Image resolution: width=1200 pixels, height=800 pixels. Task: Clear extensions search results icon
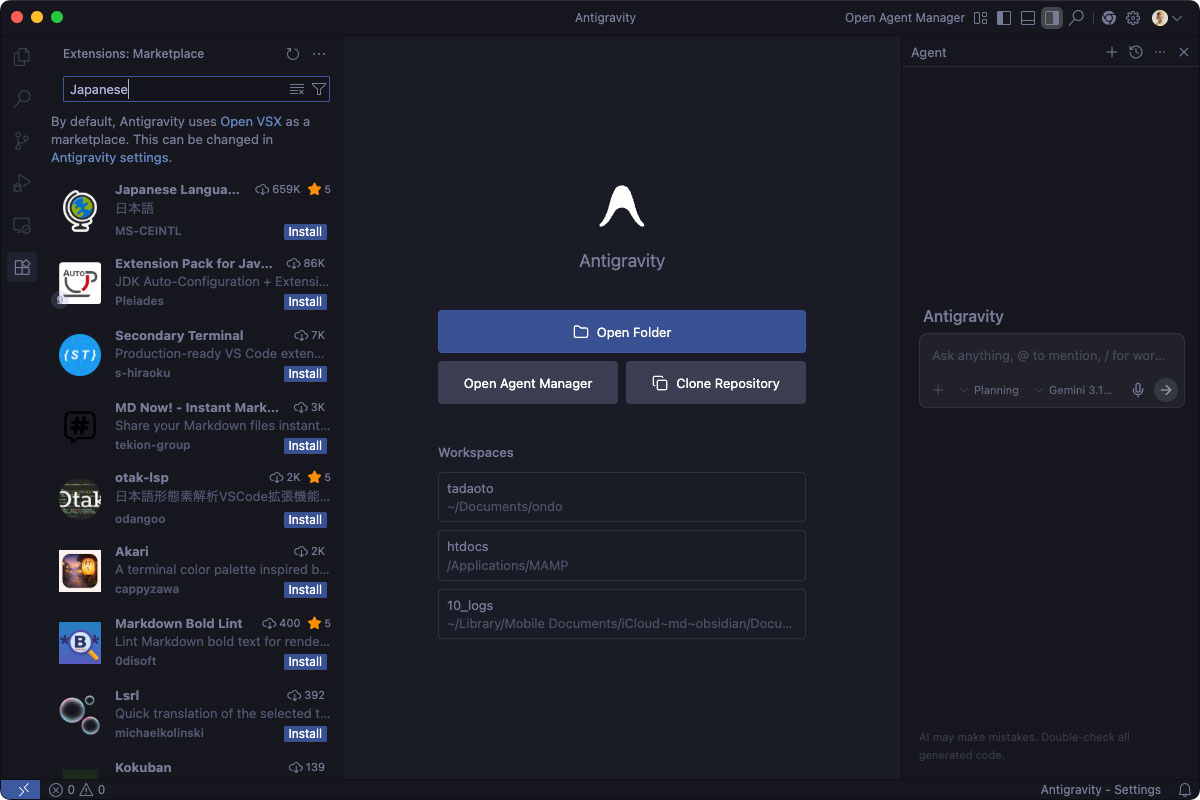(x=297, y=89)
